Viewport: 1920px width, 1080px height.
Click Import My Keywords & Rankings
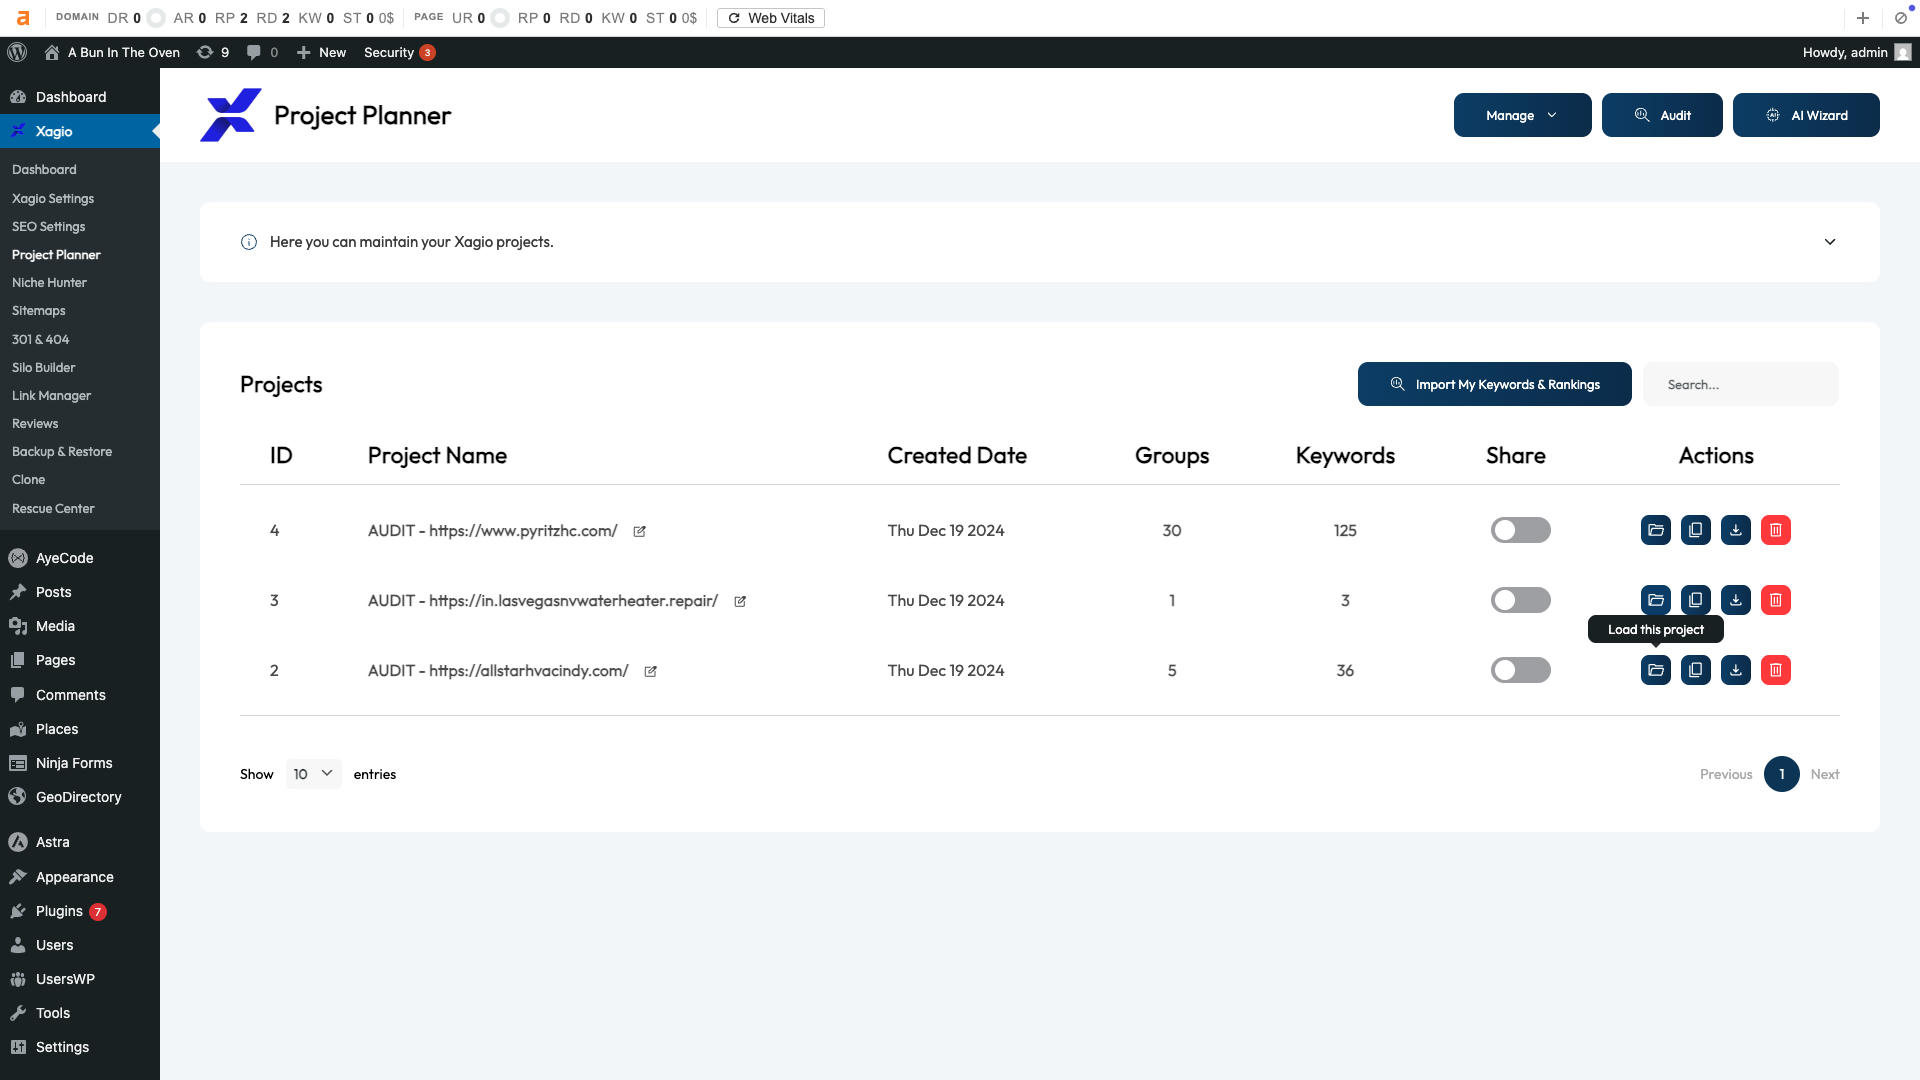click(x=1494, y=384)
